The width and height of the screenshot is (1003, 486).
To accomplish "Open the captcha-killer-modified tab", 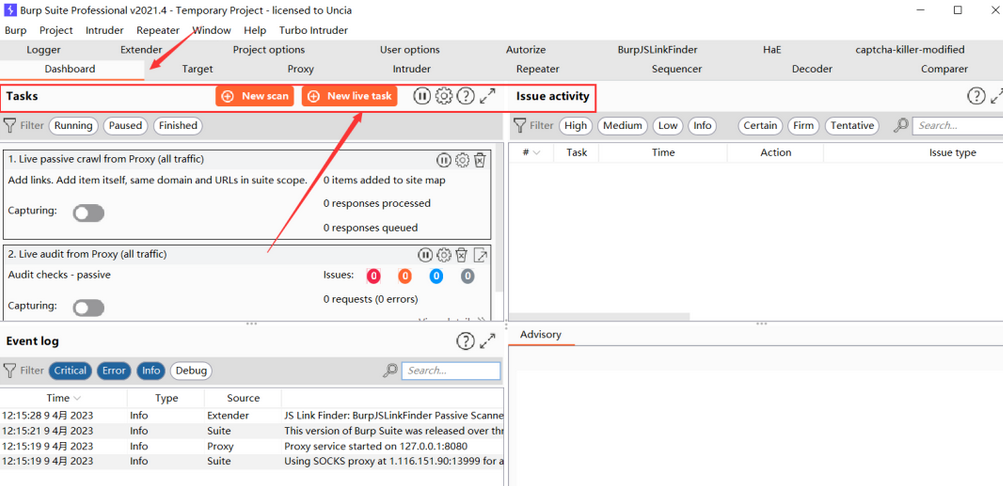I will [910, 50].
